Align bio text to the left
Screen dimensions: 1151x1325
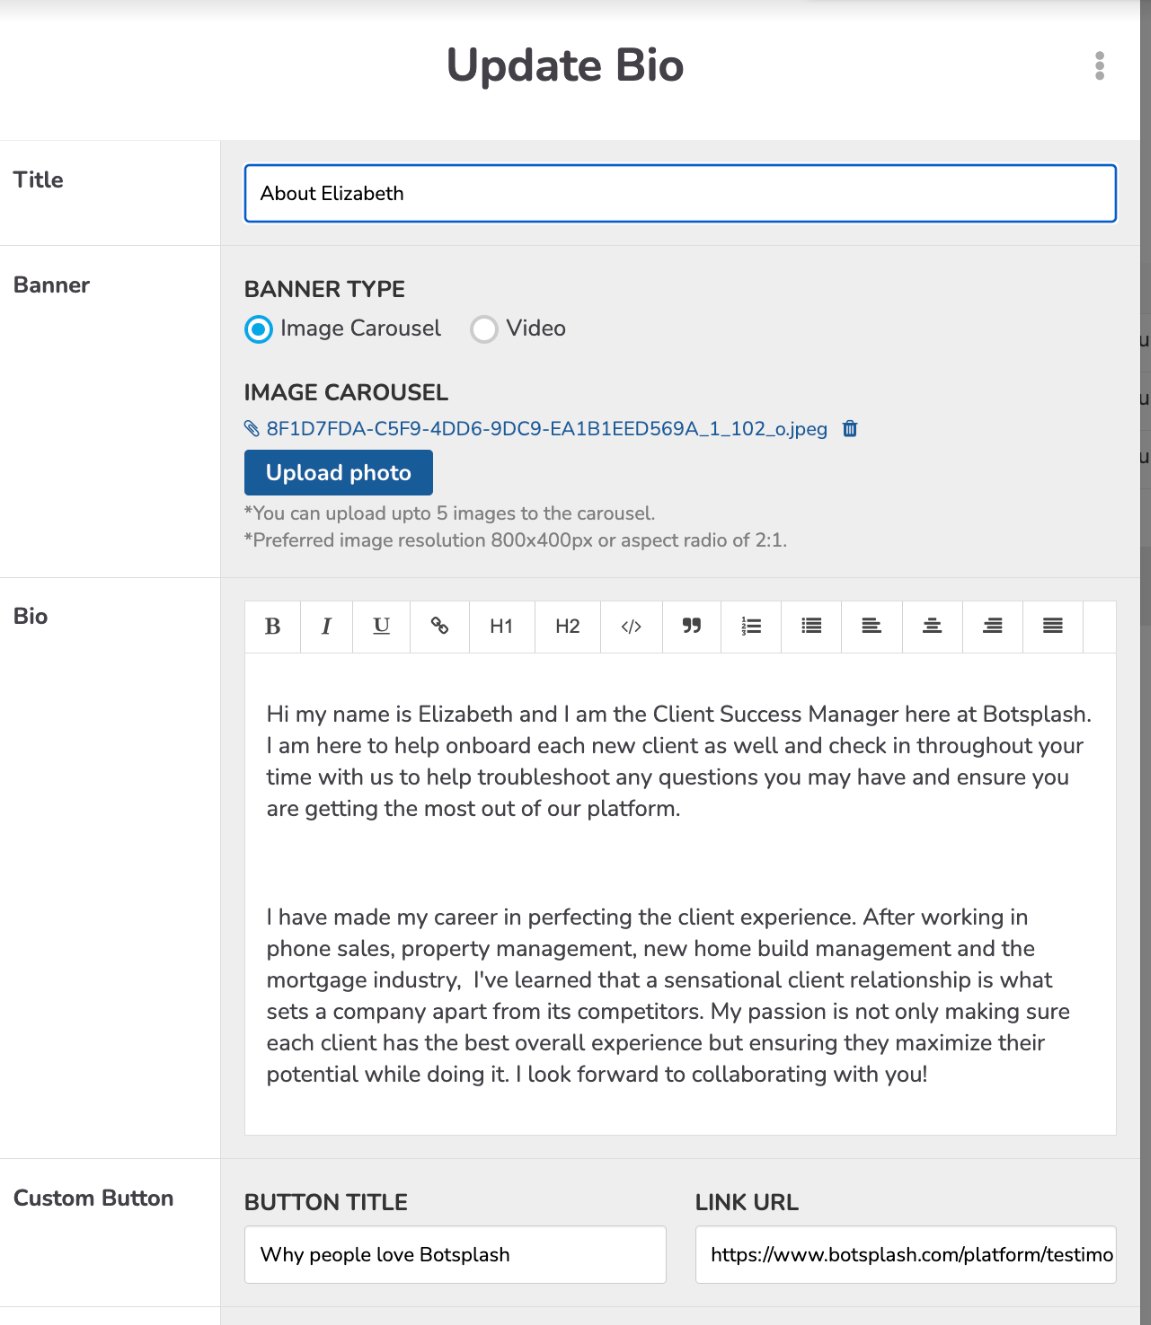871,626
